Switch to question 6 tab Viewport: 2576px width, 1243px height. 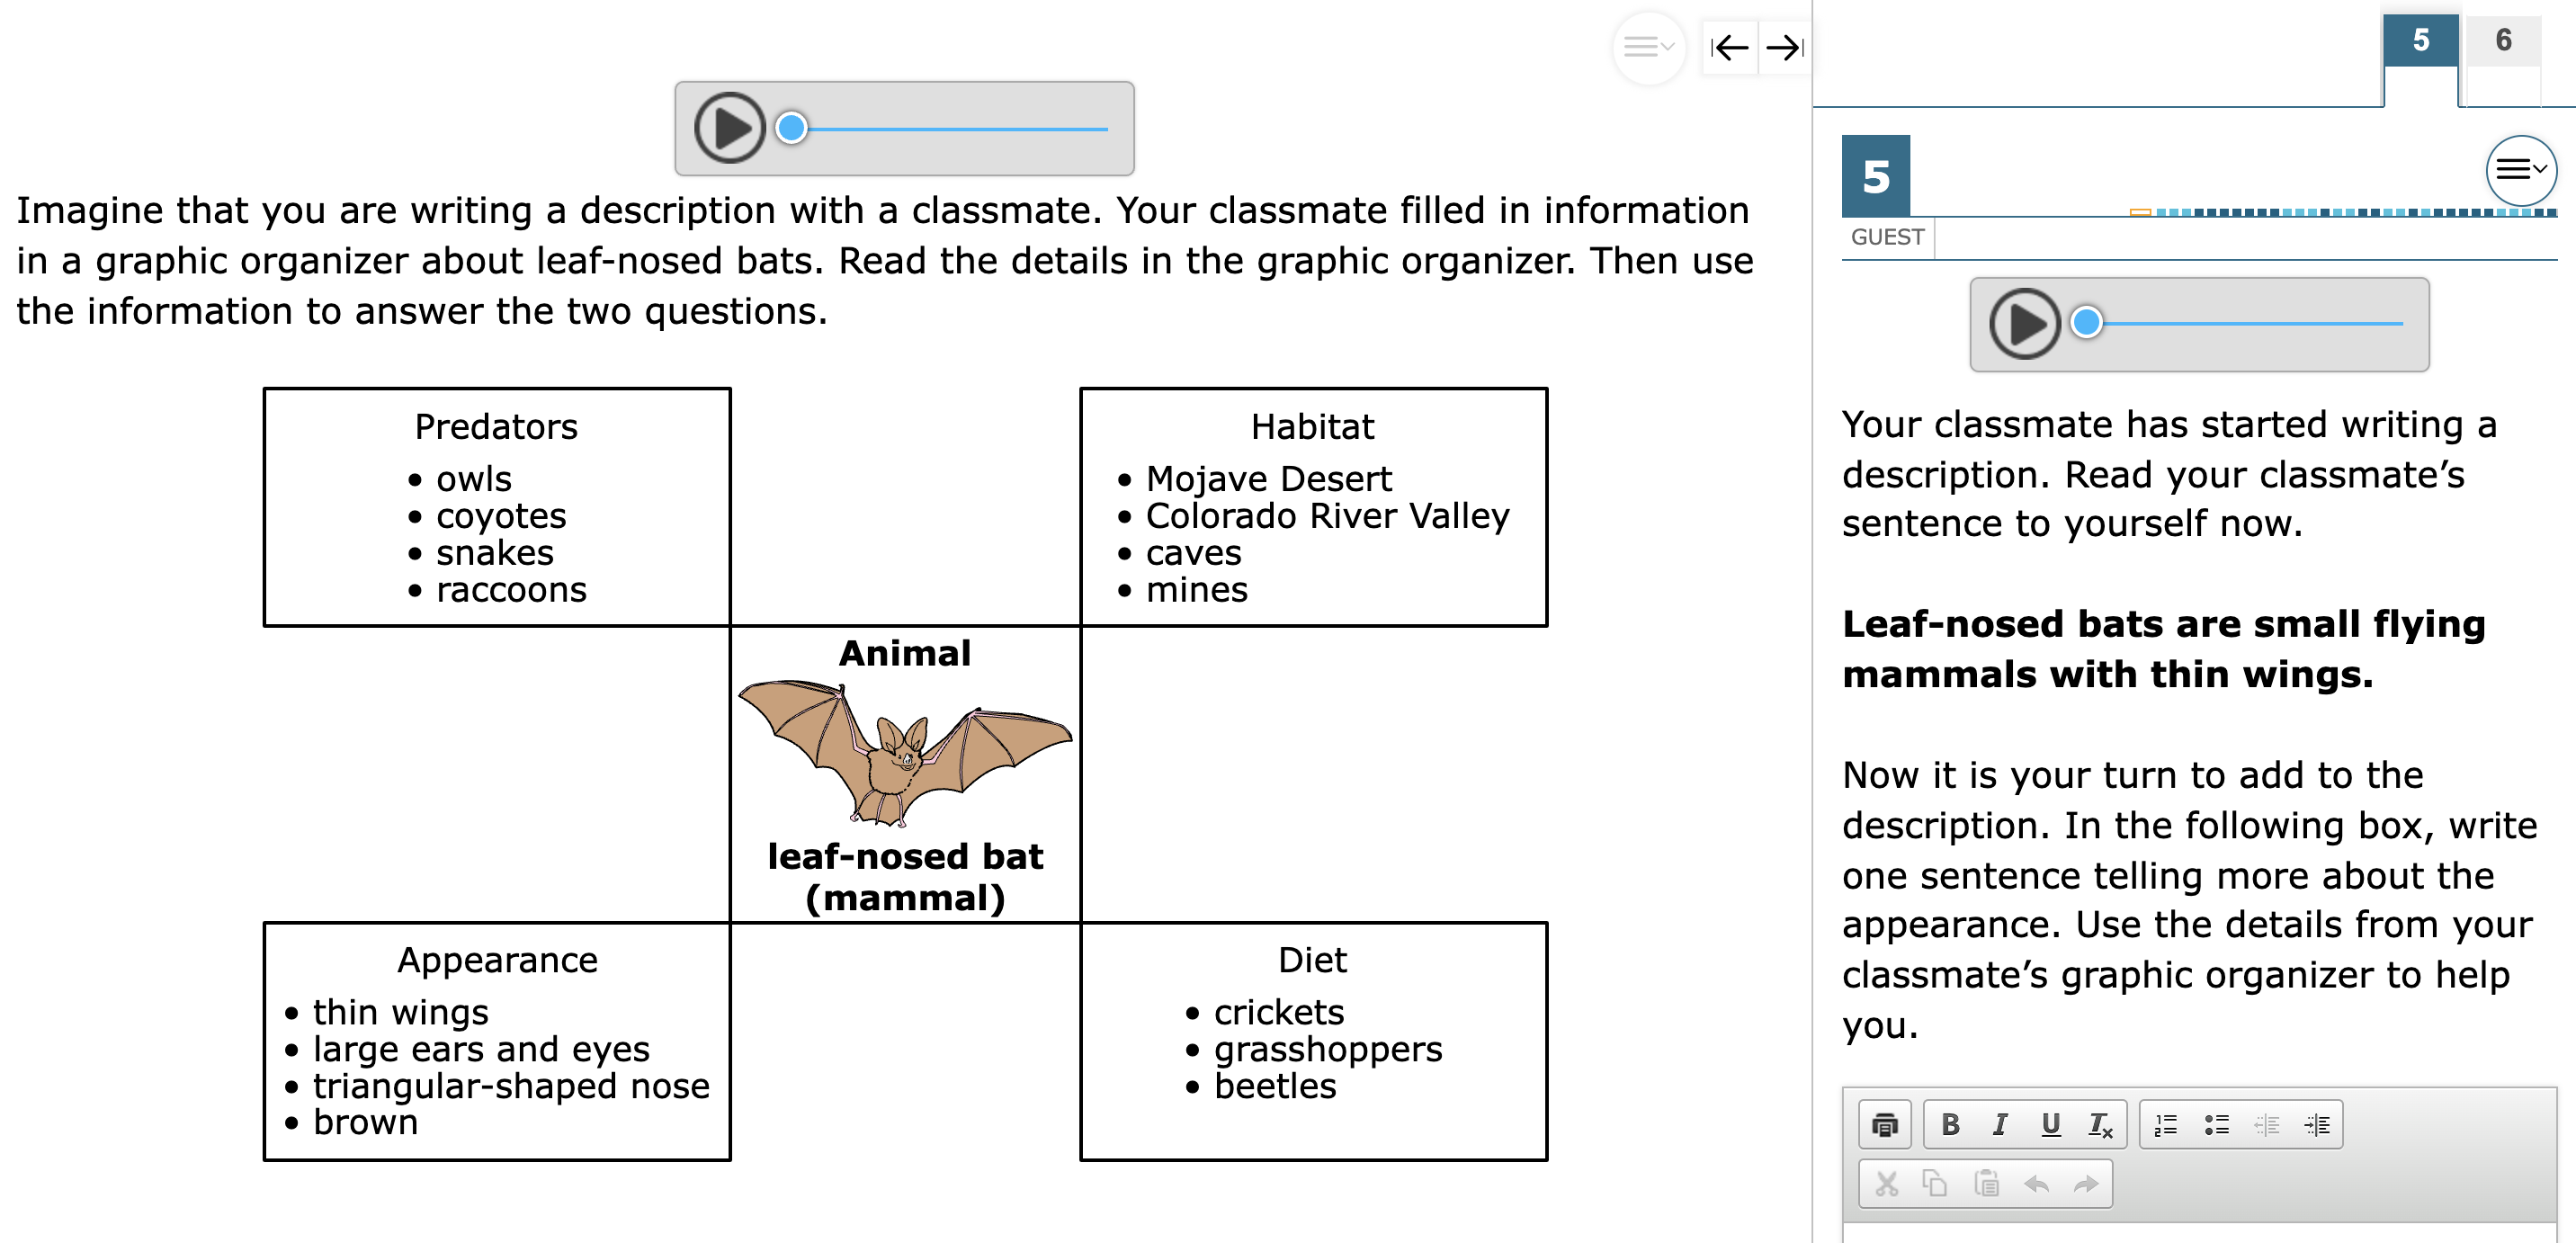click(2503, 41)
